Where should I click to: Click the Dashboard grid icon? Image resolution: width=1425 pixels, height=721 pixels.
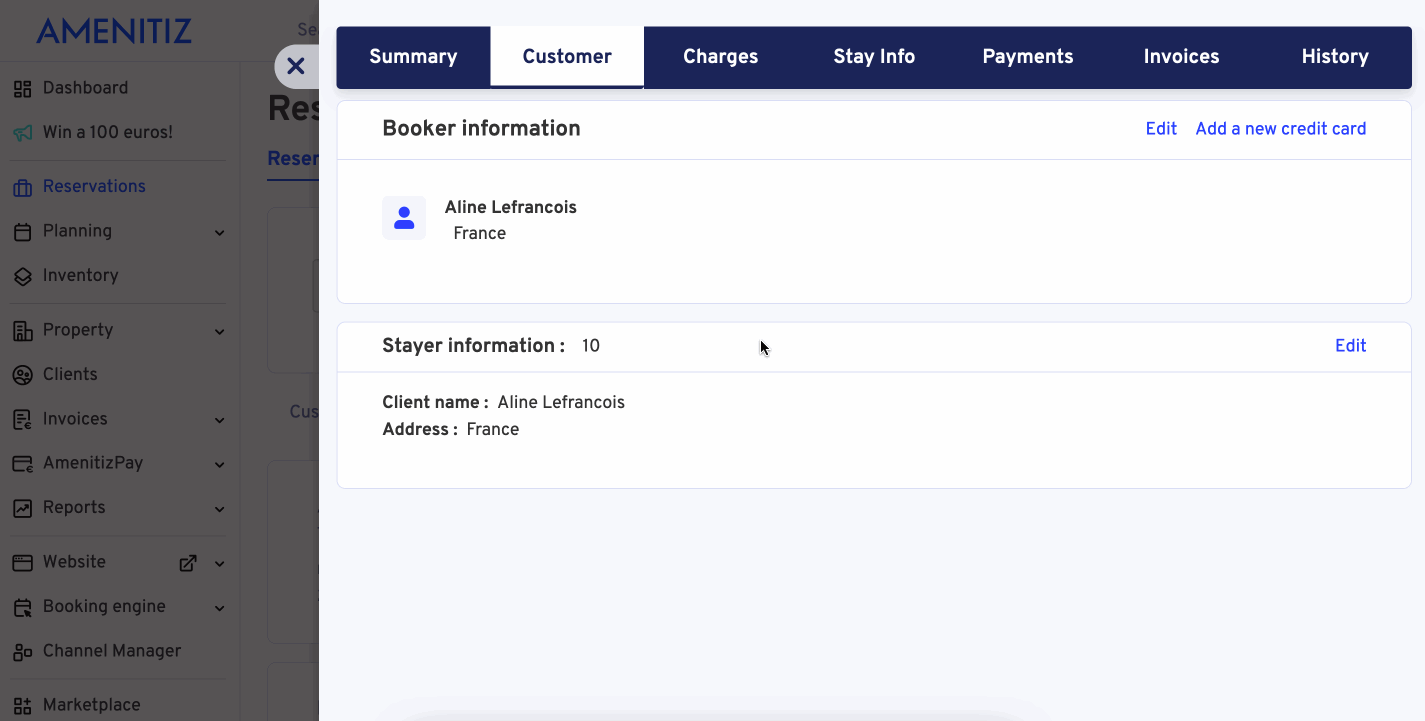[22, 89]
